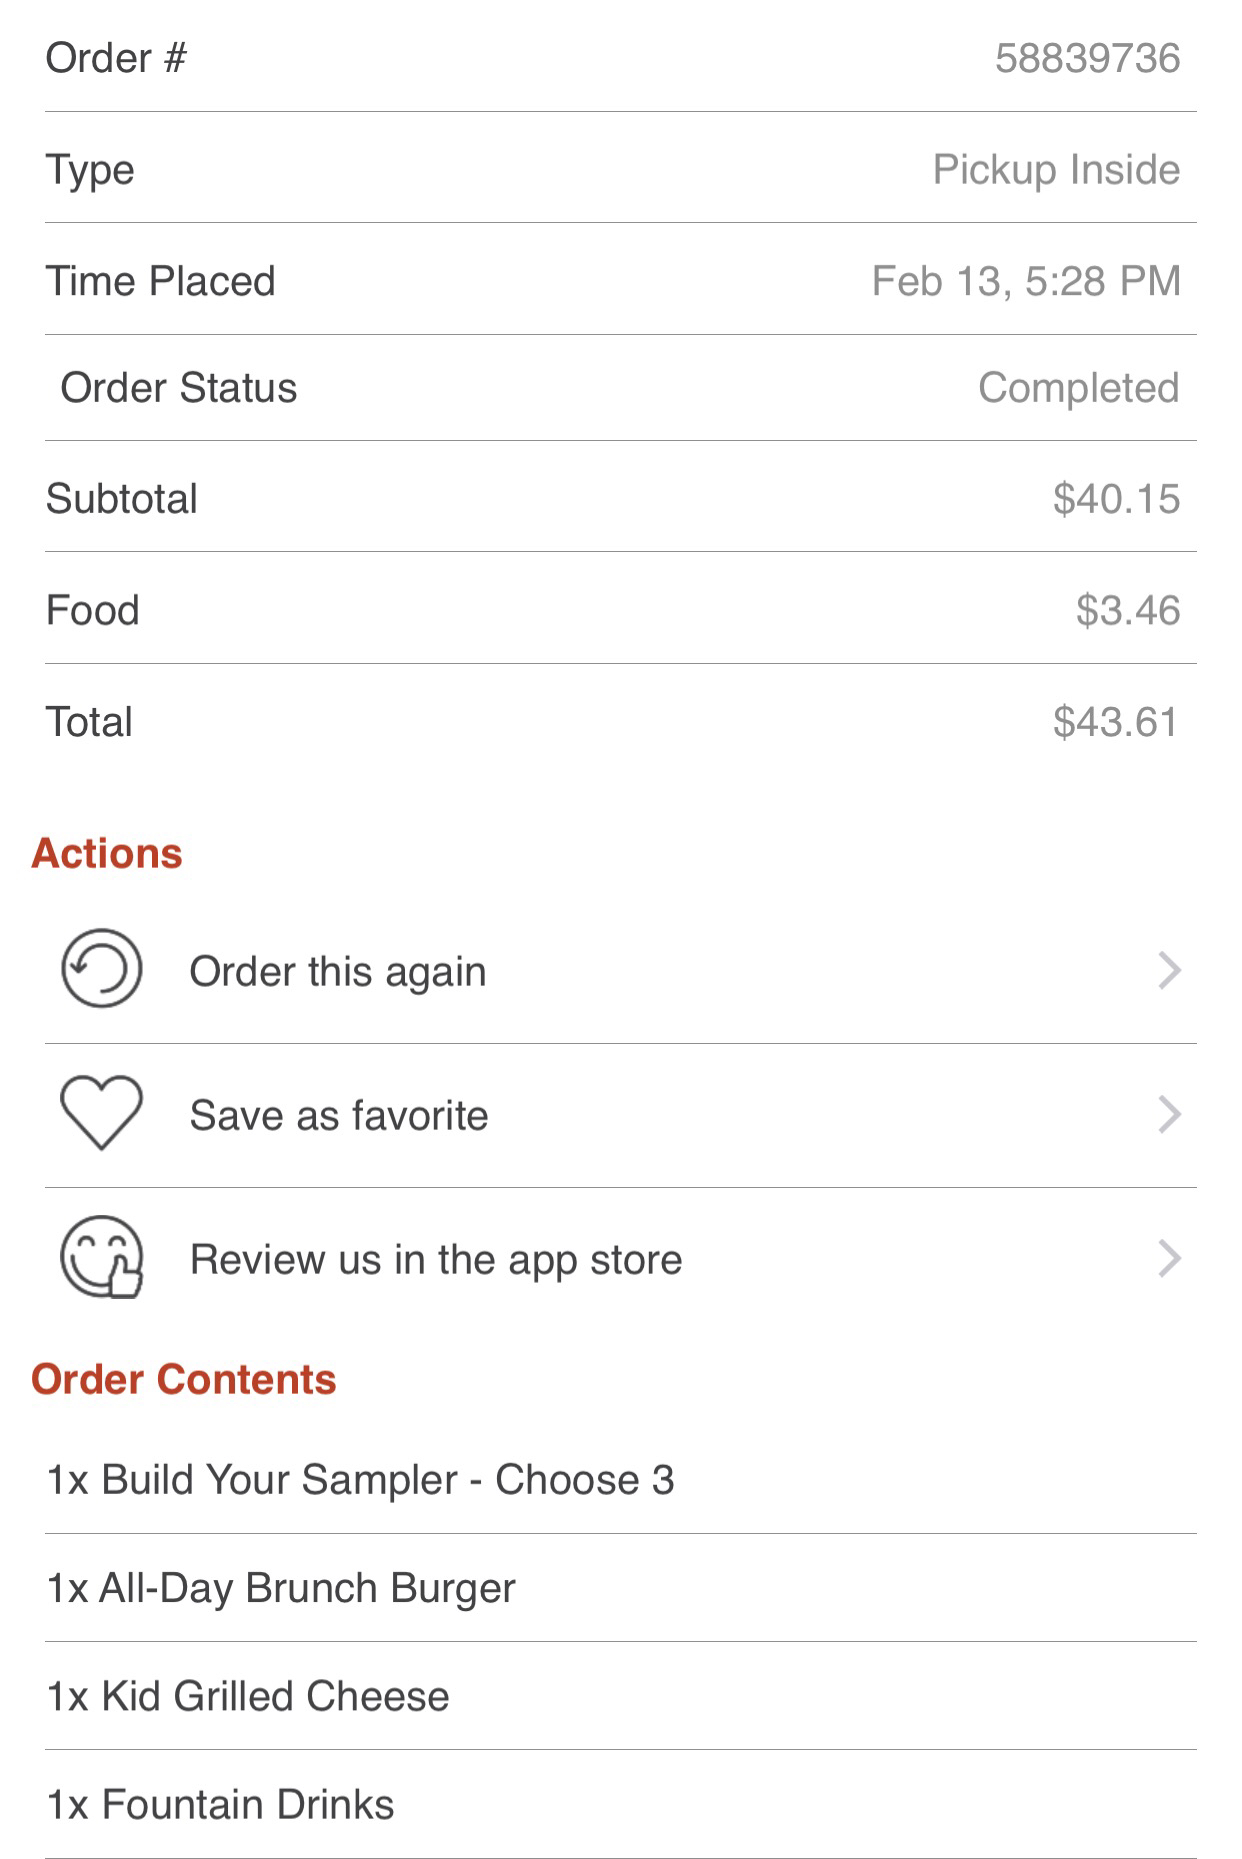
Task: Open chevron next to Save as favorite
Action: (x=1169, y=1115)
